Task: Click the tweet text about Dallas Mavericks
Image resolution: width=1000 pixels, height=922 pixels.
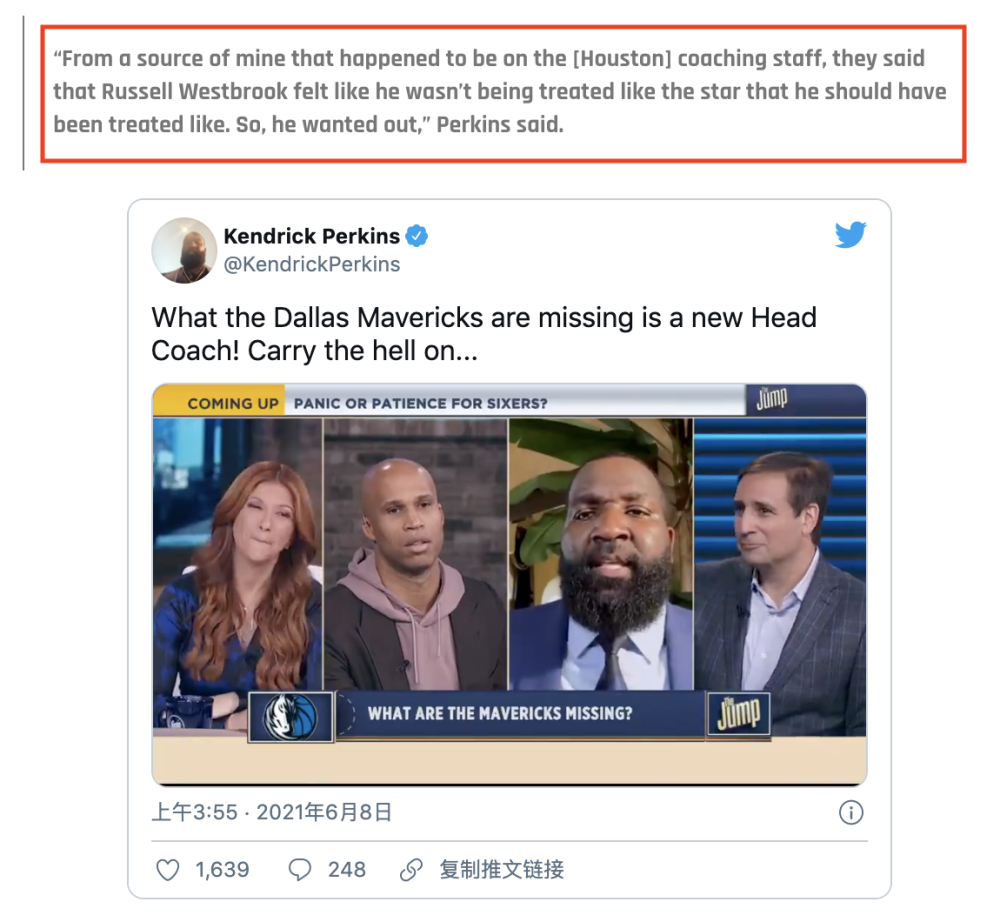Action: [484, 334]
